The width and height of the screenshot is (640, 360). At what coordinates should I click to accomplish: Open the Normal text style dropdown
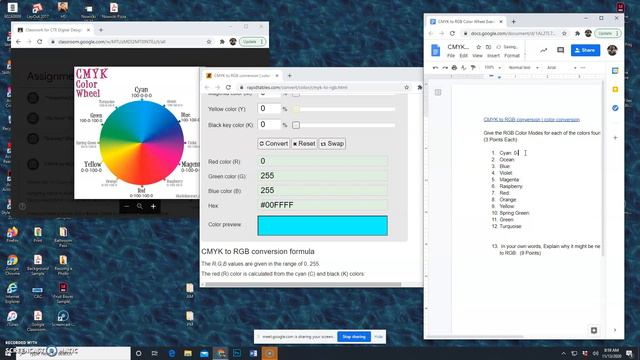tap(524, 68)
